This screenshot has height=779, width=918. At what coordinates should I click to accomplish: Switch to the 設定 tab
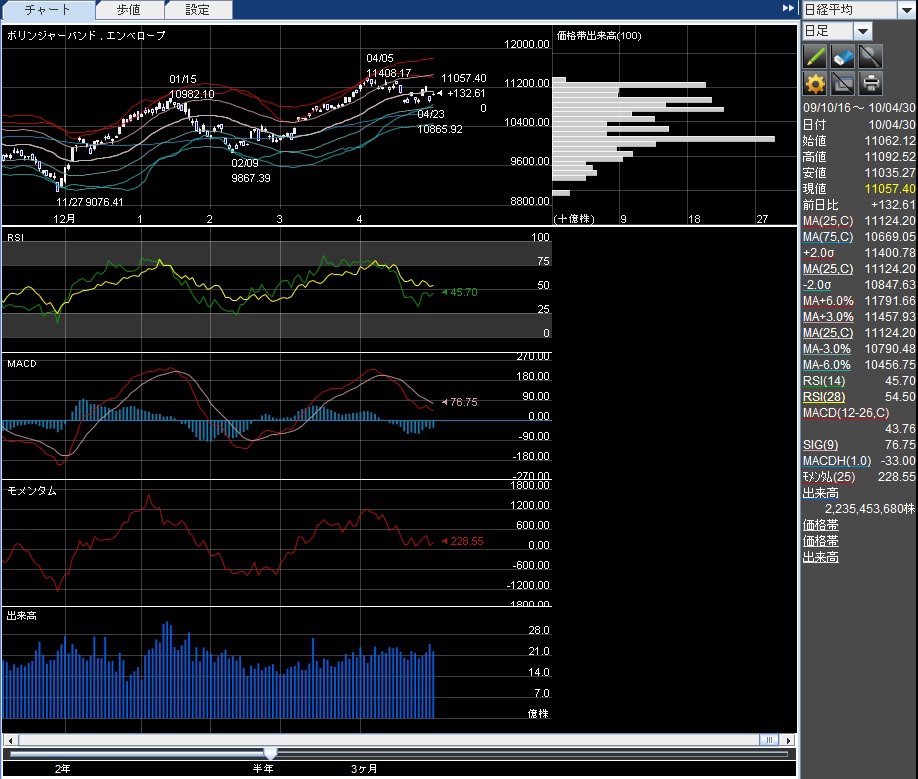(x=197, y=10)
